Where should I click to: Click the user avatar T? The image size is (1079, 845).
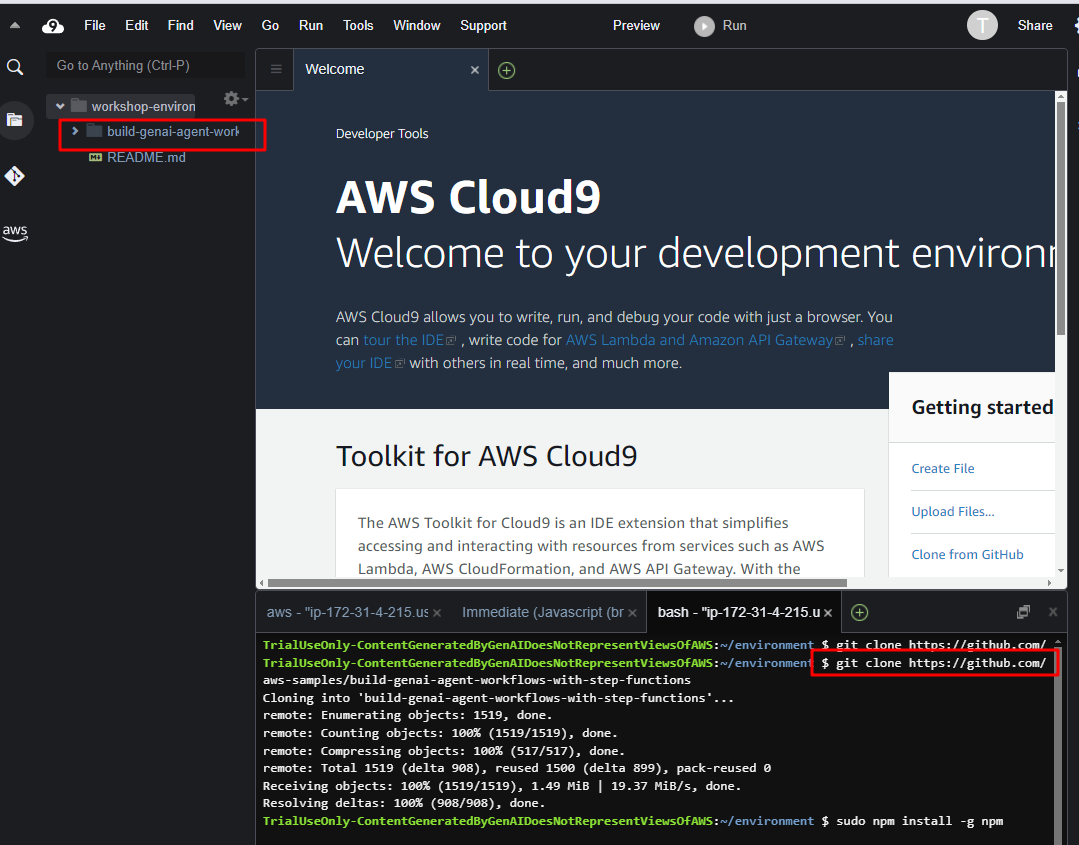[982, 25]
